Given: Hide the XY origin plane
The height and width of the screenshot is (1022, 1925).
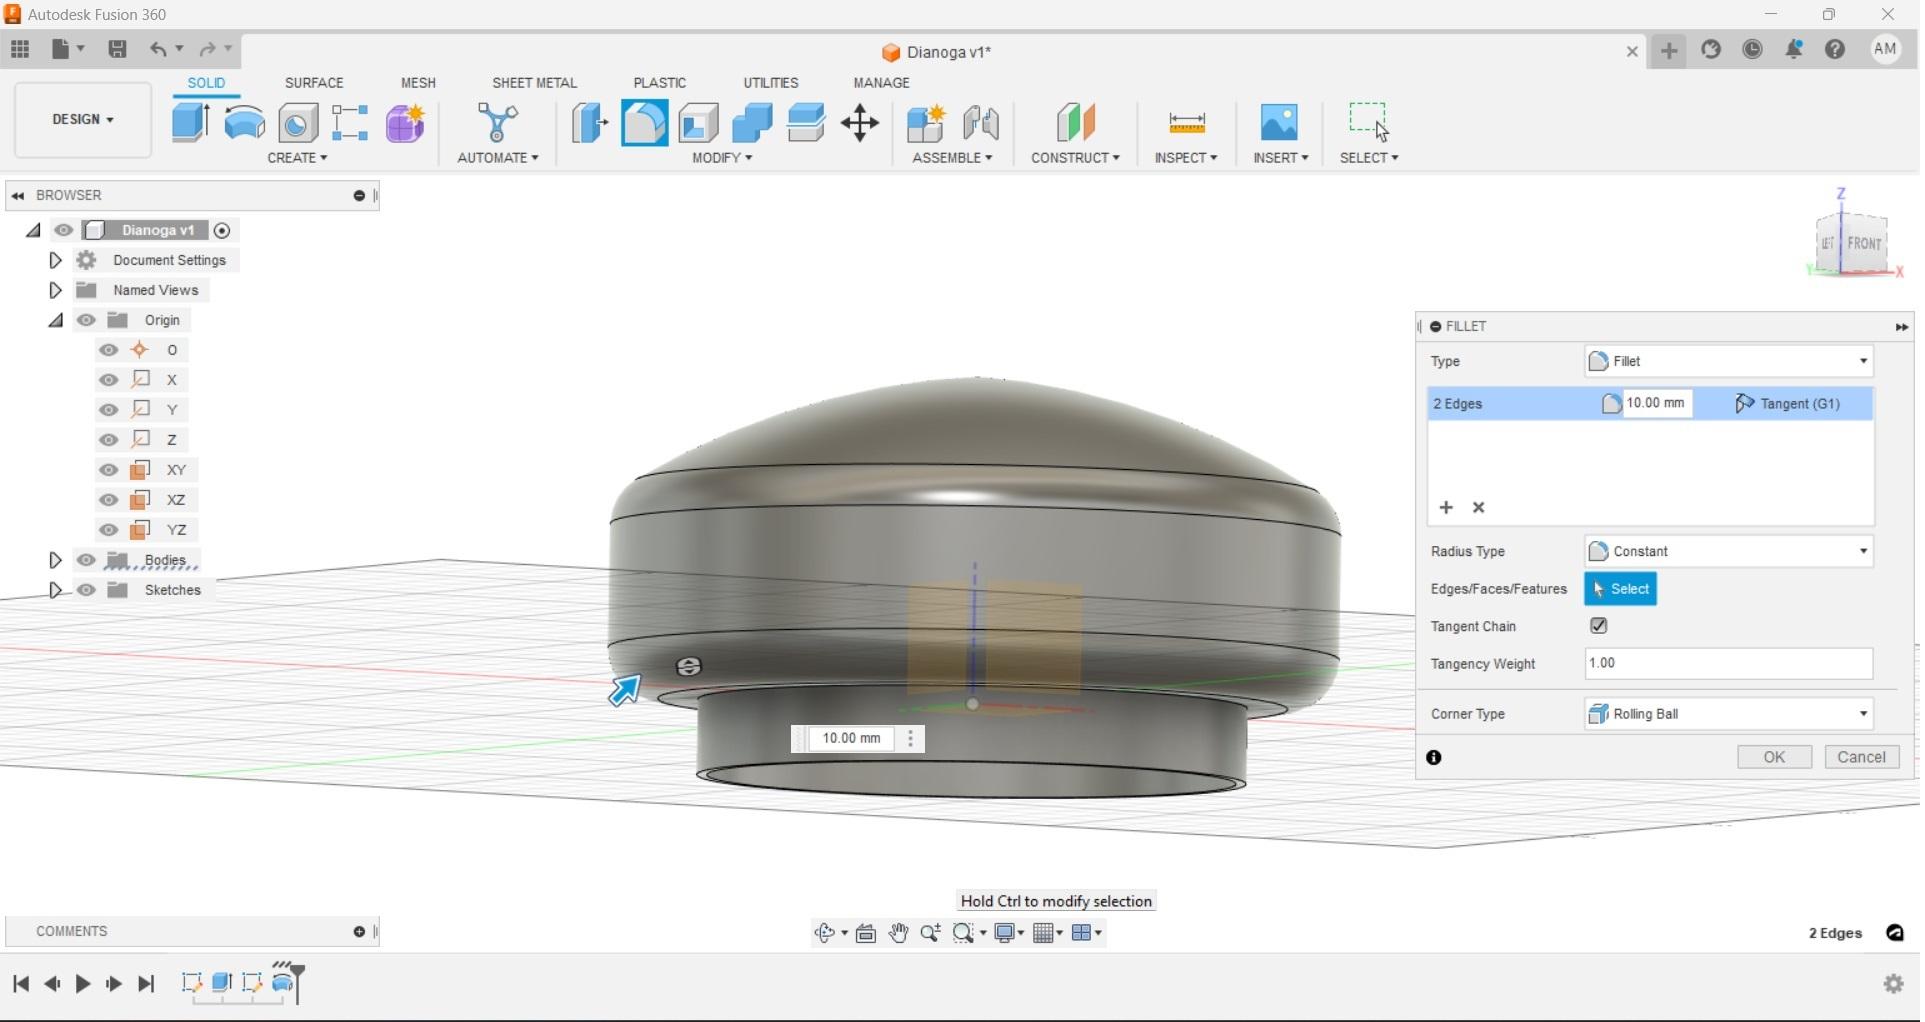Looking at the screenshot, I should coord(109,470).
